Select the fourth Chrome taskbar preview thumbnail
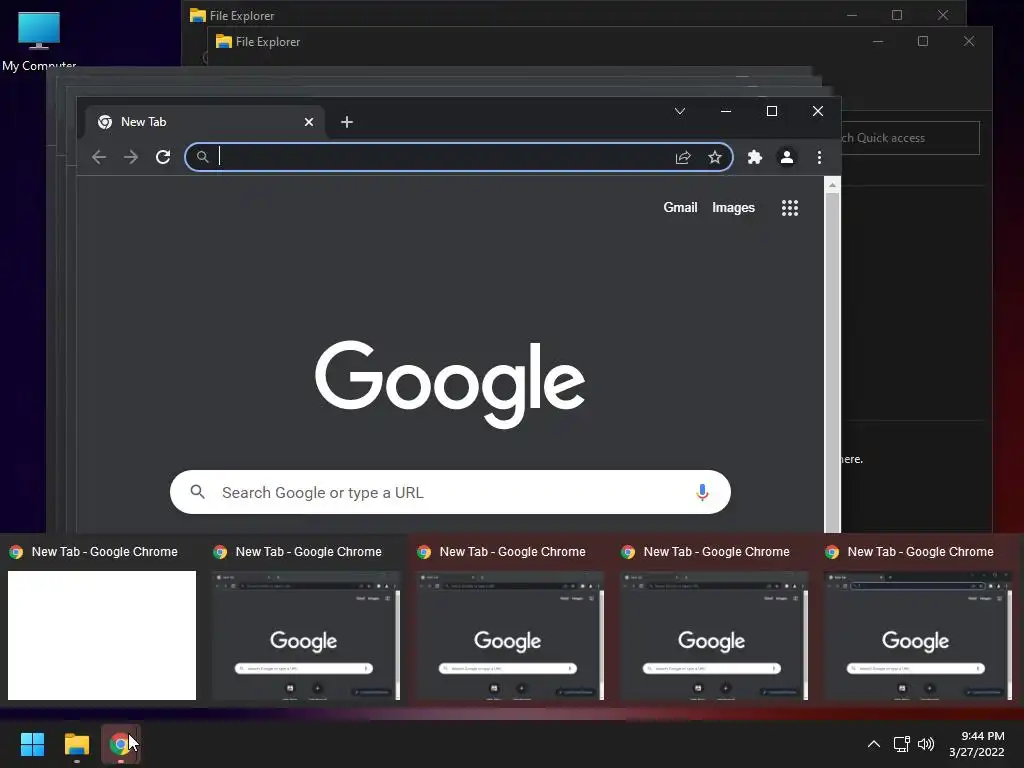The height and width of the screenshot is (768, 1024). tap(714, 635)
